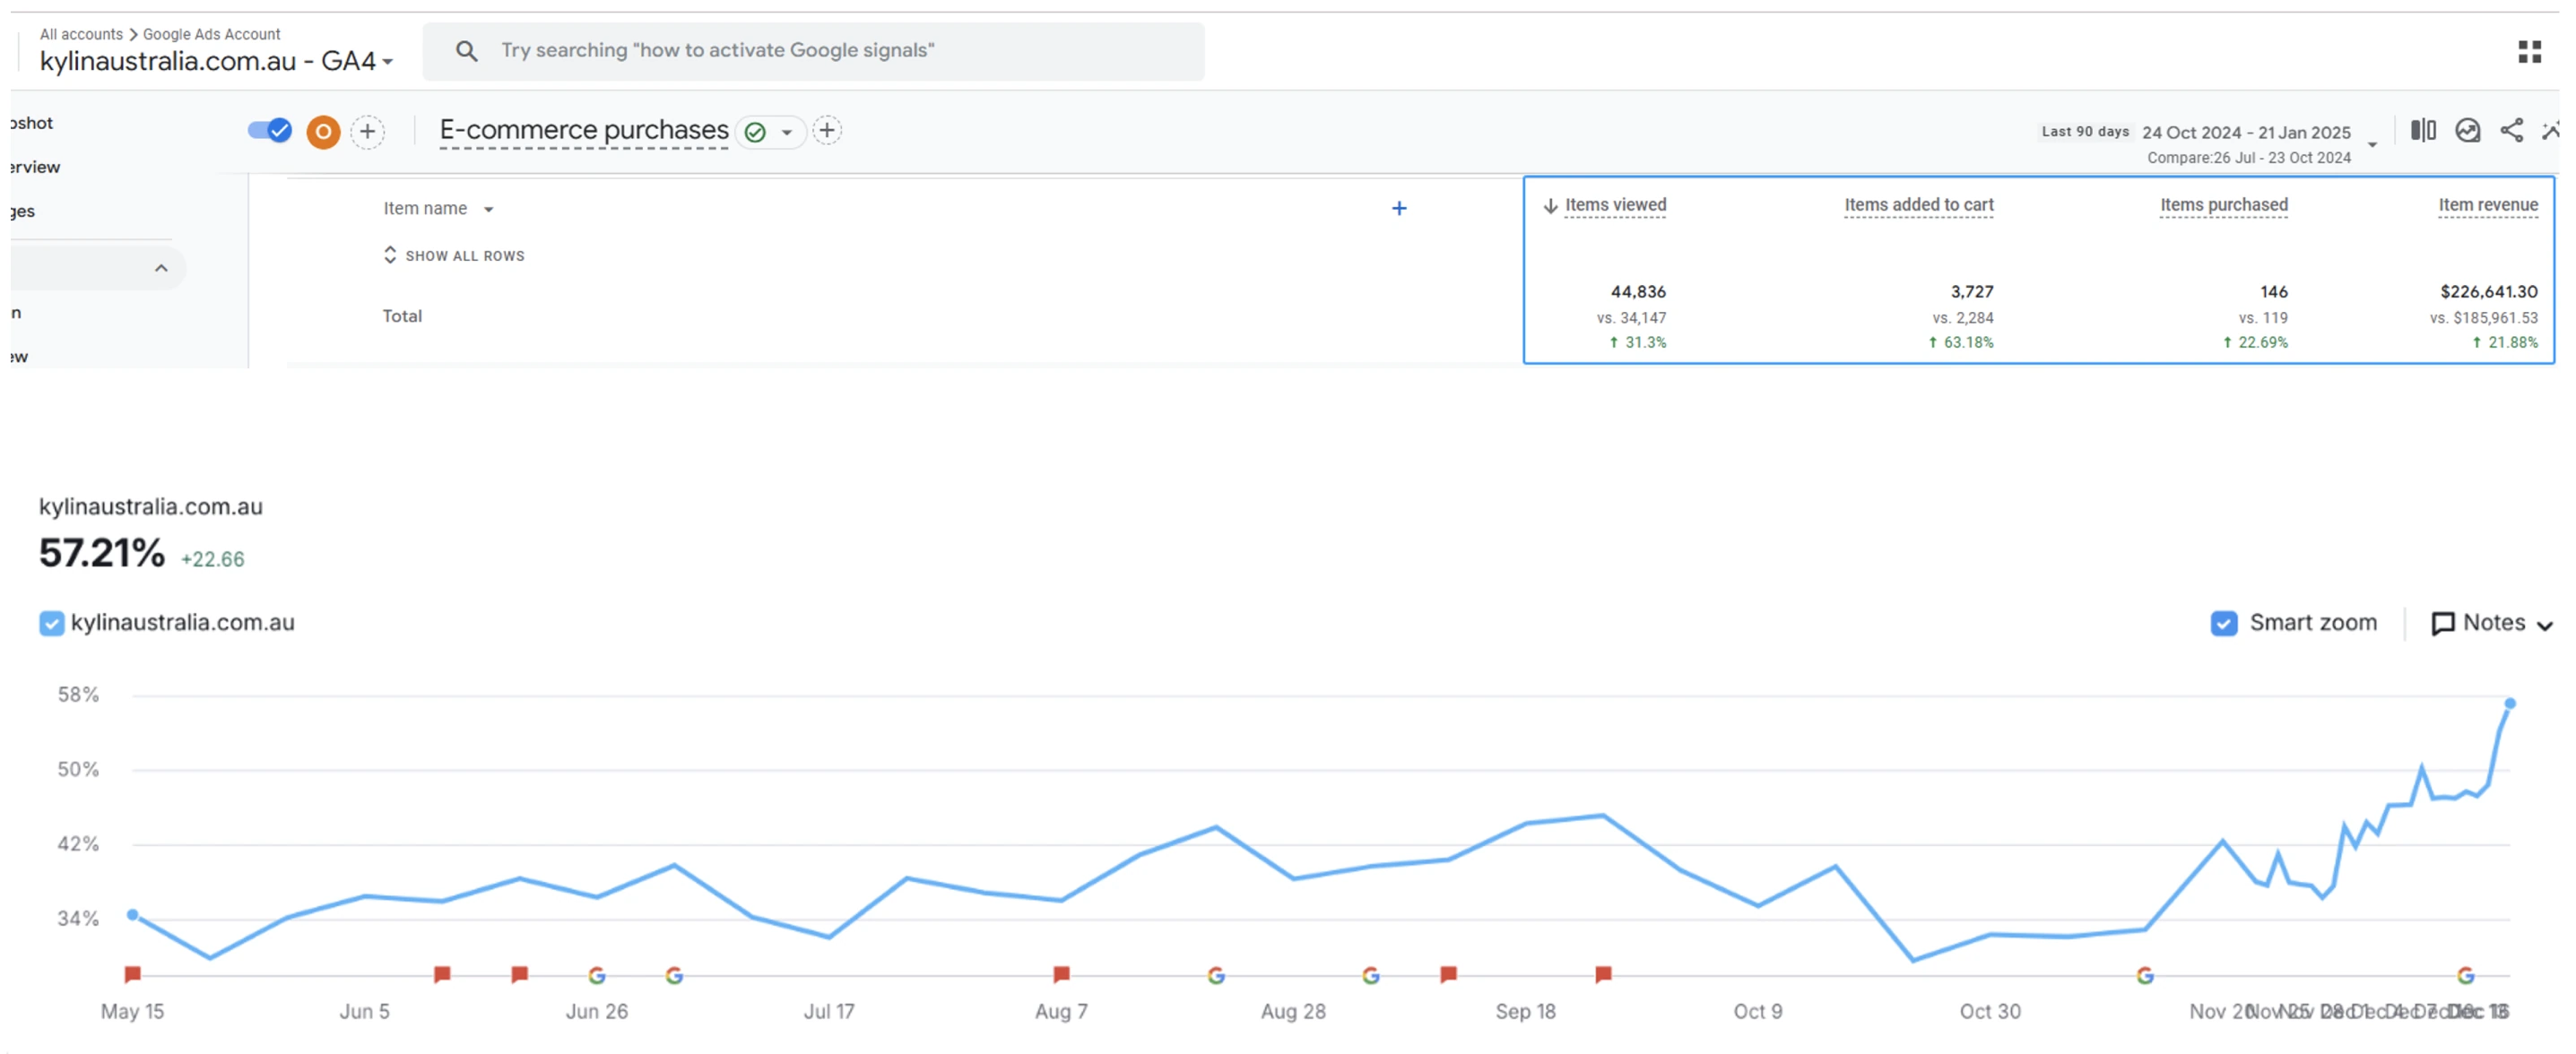Select the red flag marker above May 15
Image resolution: width=2576 pixels, height=1054 pixels.
132,973
